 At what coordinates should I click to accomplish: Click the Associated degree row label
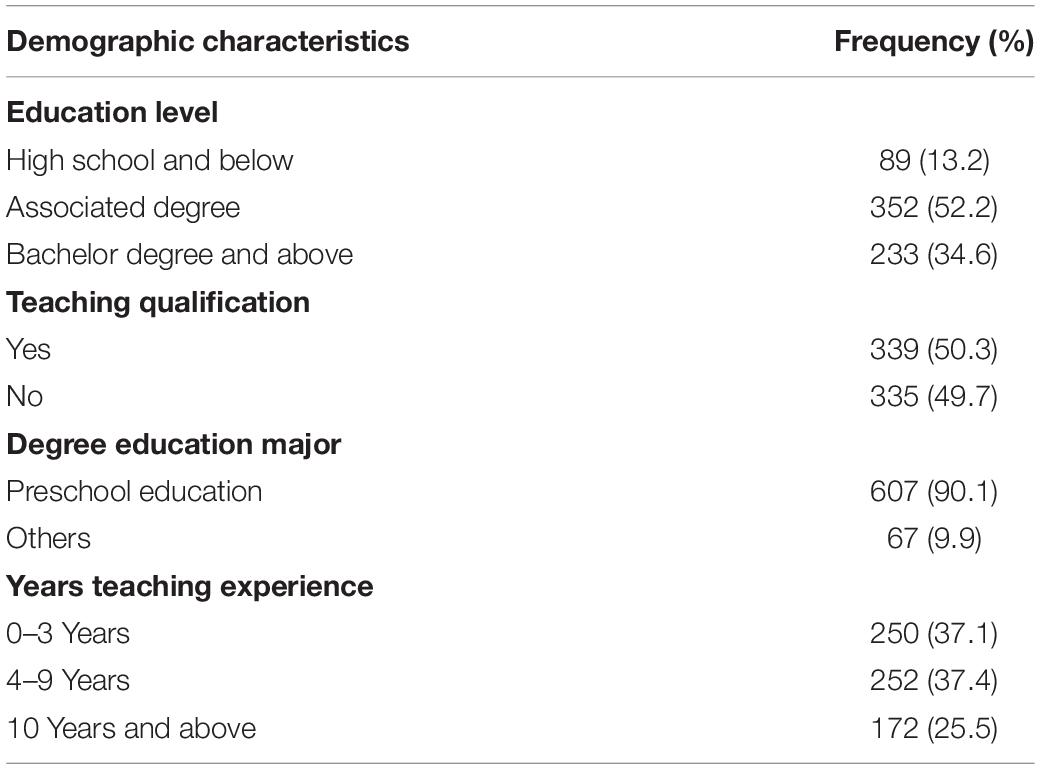(123, 208)
